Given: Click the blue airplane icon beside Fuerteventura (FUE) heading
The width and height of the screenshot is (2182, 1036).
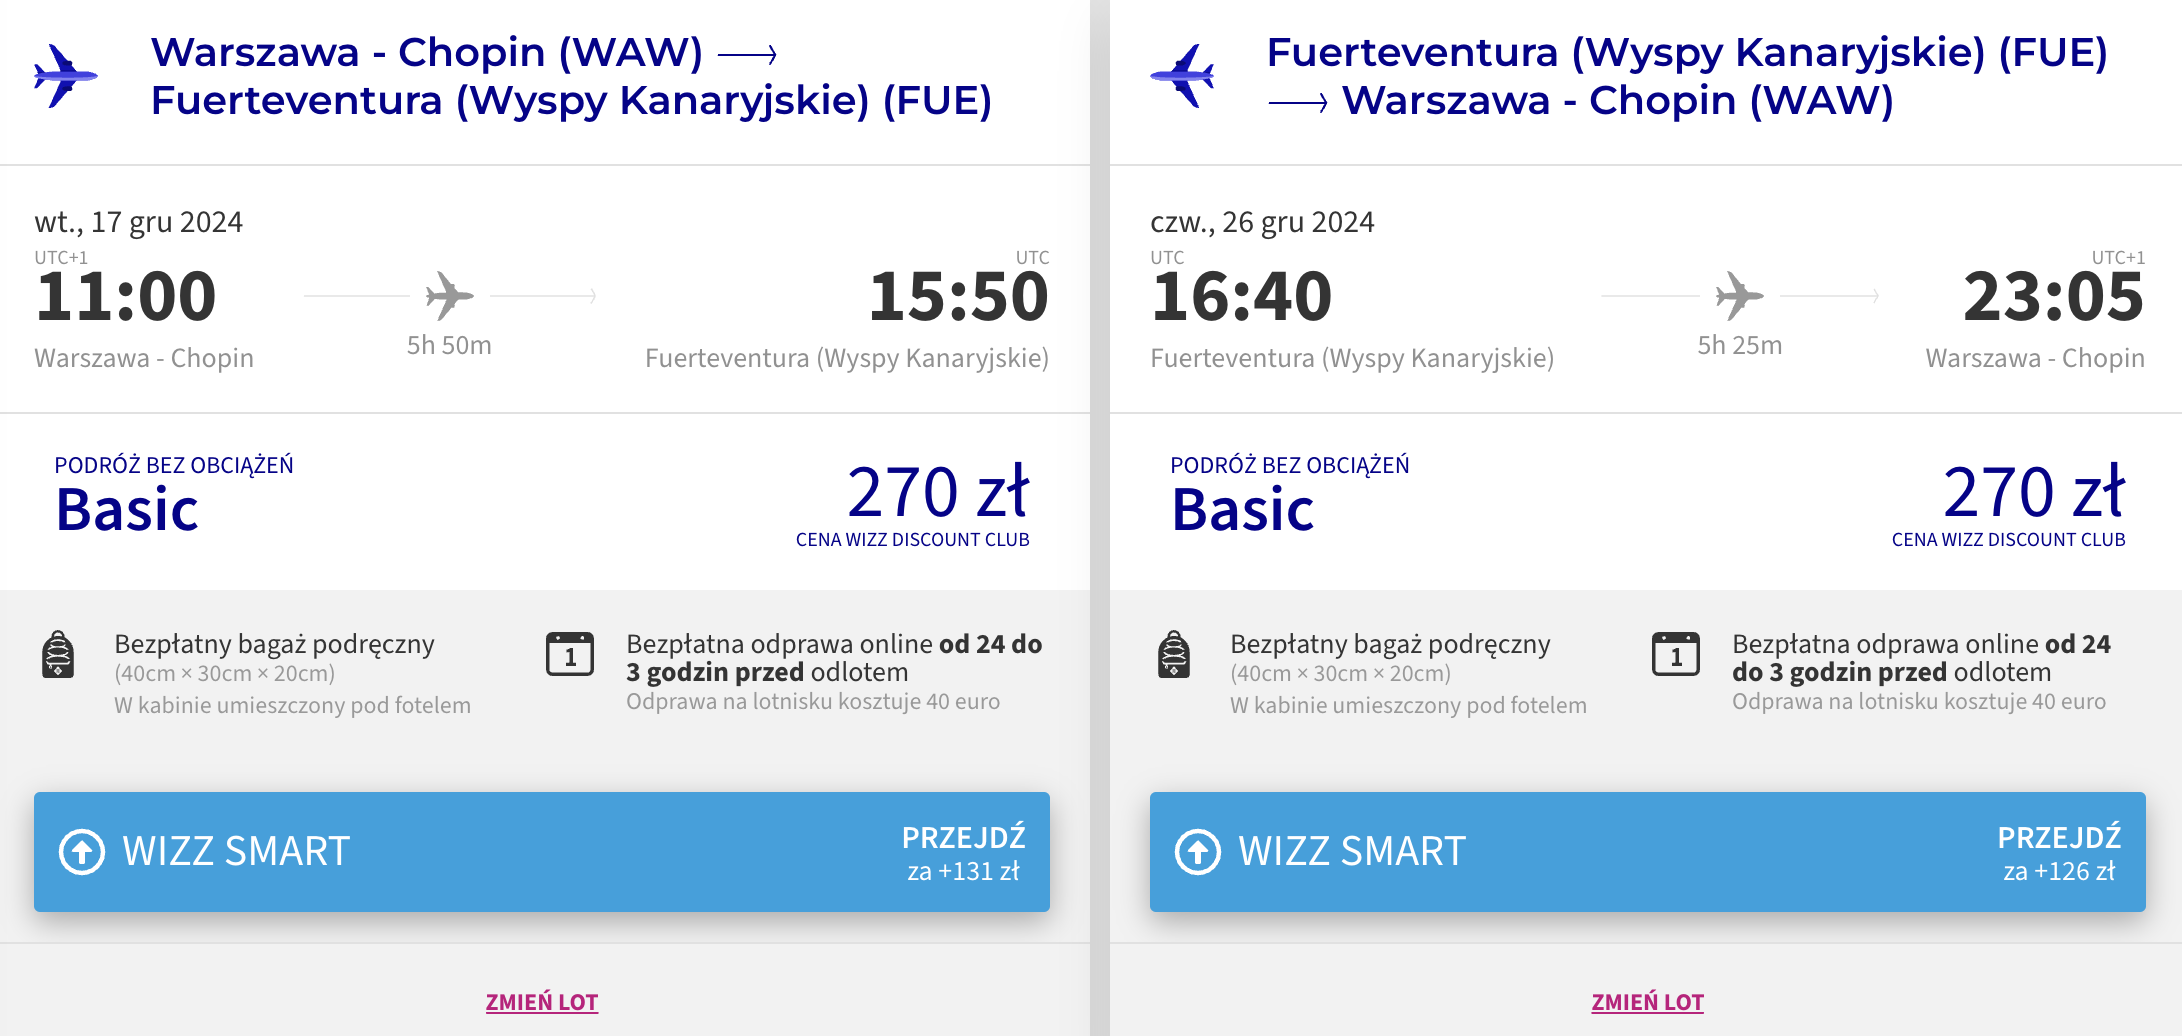Looking at the screenshot, I should pos(1182,76).
